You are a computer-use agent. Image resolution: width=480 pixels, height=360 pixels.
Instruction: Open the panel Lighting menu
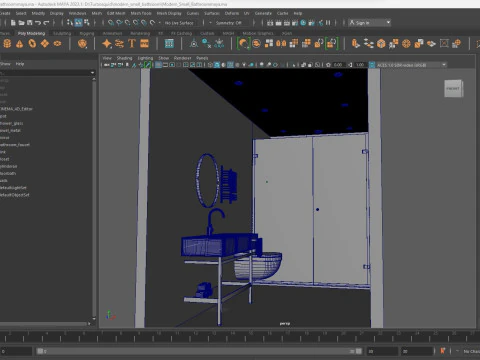[x=145, y=58]
